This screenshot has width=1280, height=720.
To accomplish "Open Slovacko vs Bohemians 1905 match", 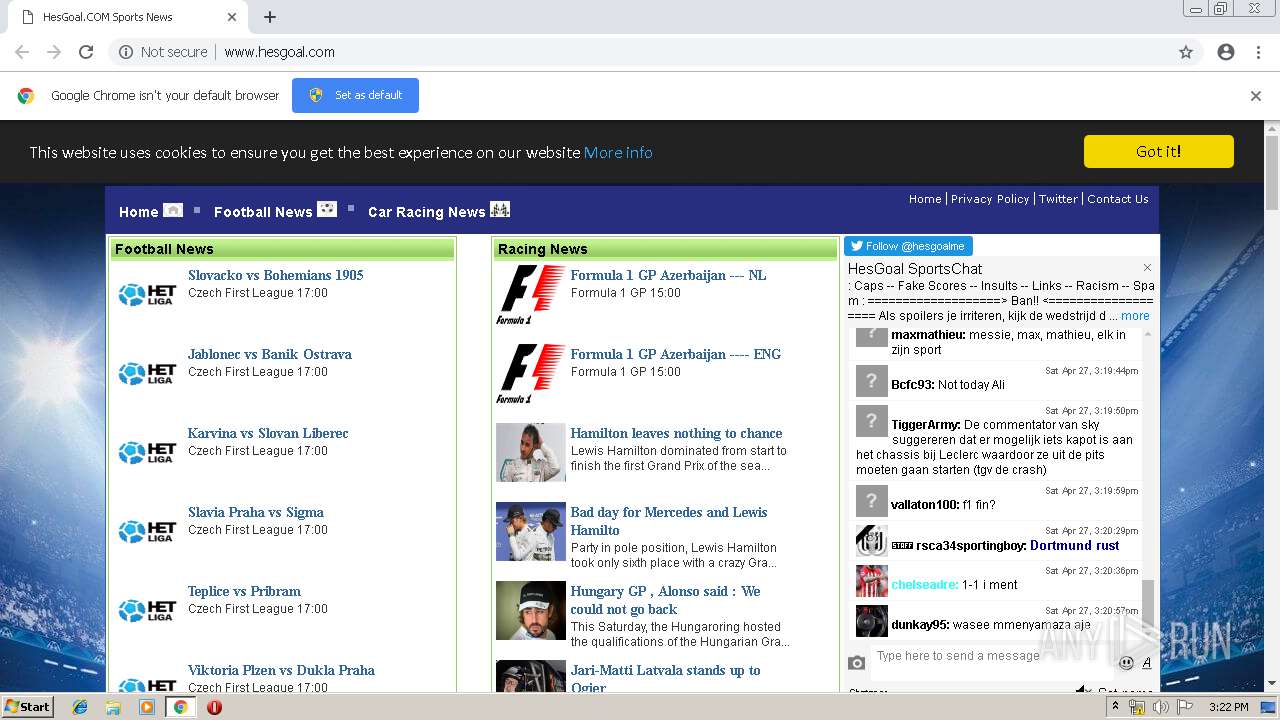I will pyautogui.click(x=276, y=275).
